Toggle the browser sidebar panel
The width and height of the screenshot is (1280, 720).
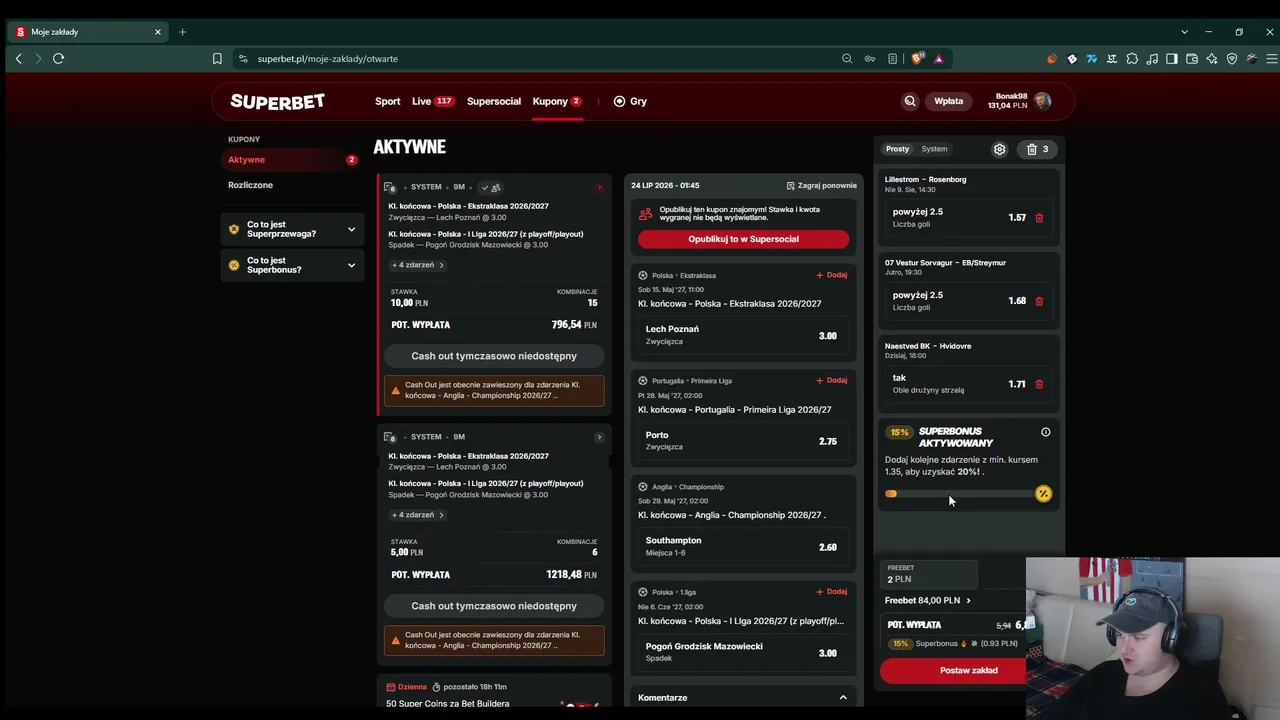(x=1172, y=59)
